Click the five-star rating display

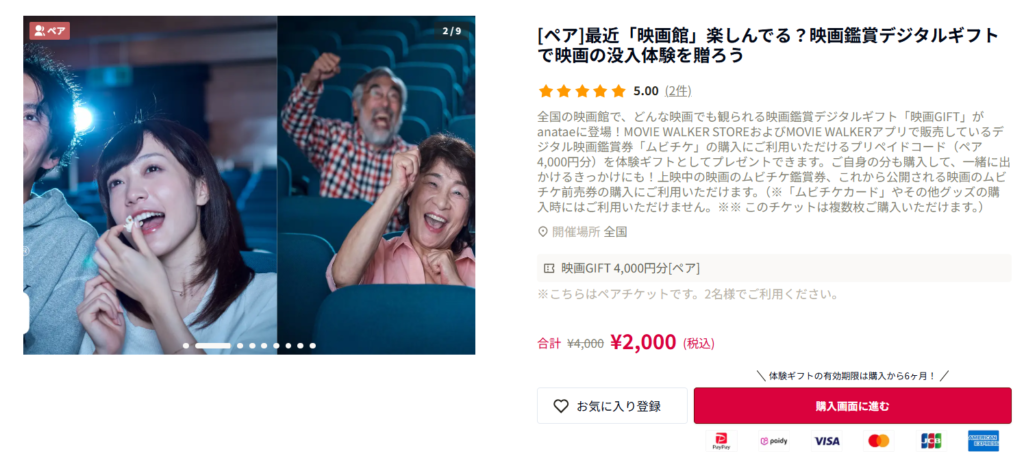pos(582,91)
